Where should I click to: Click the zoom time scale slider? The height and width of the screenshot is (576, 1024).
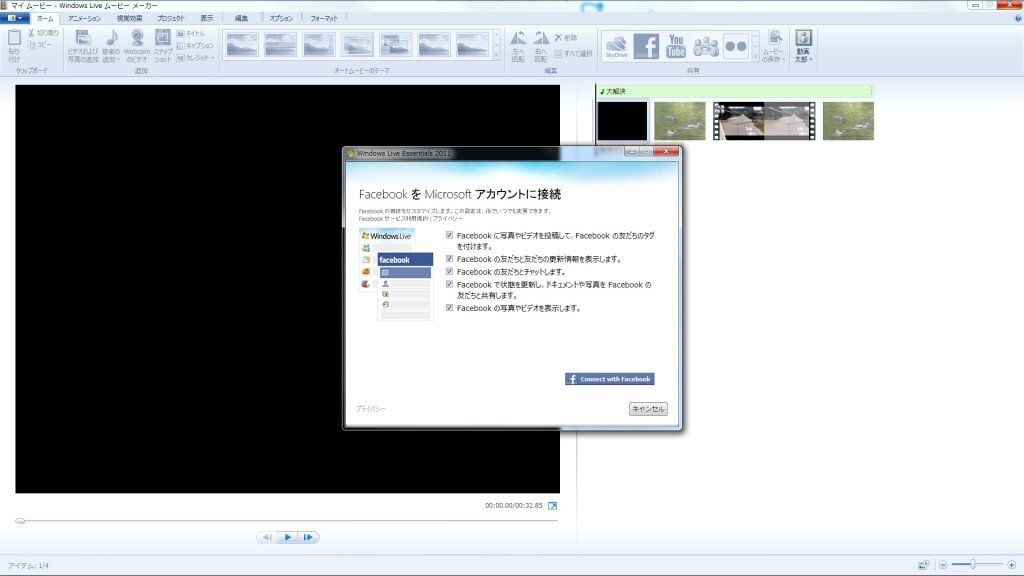[x=972, y=564]
